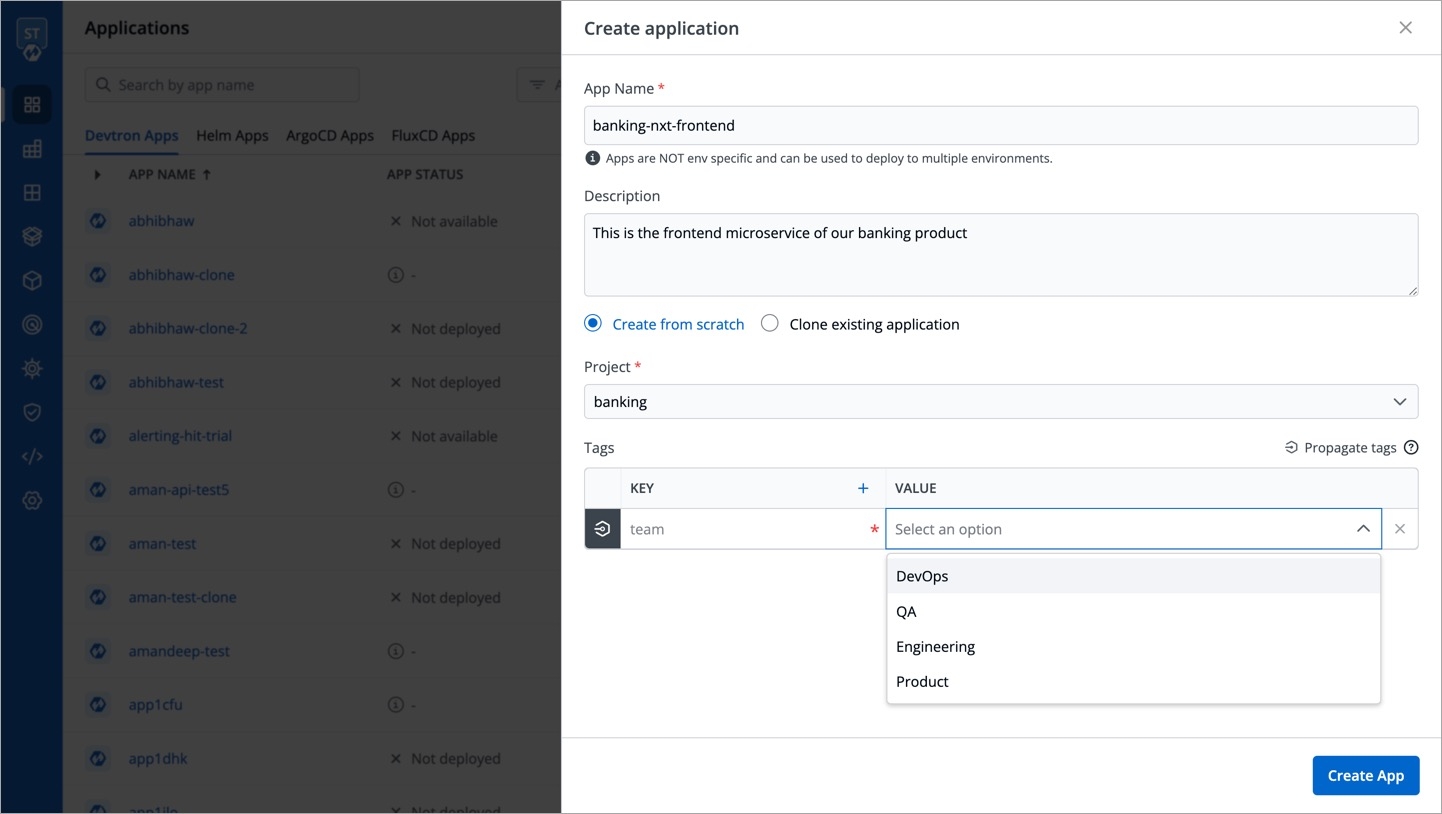The height and width of the screenshot is (814, 1442).
Task: Remove the team tag row with X
Action: (1399, 529)
